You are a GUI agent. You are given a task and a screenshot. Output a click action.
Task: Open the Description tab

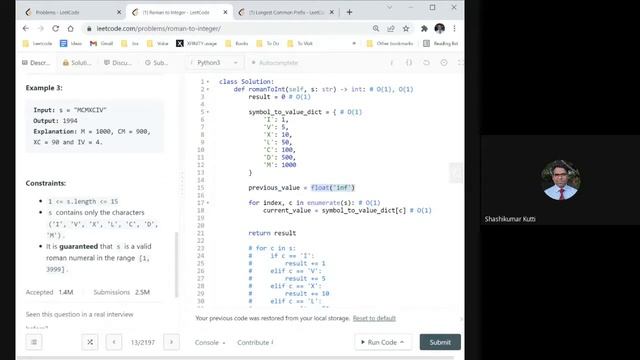coord(36,62)
